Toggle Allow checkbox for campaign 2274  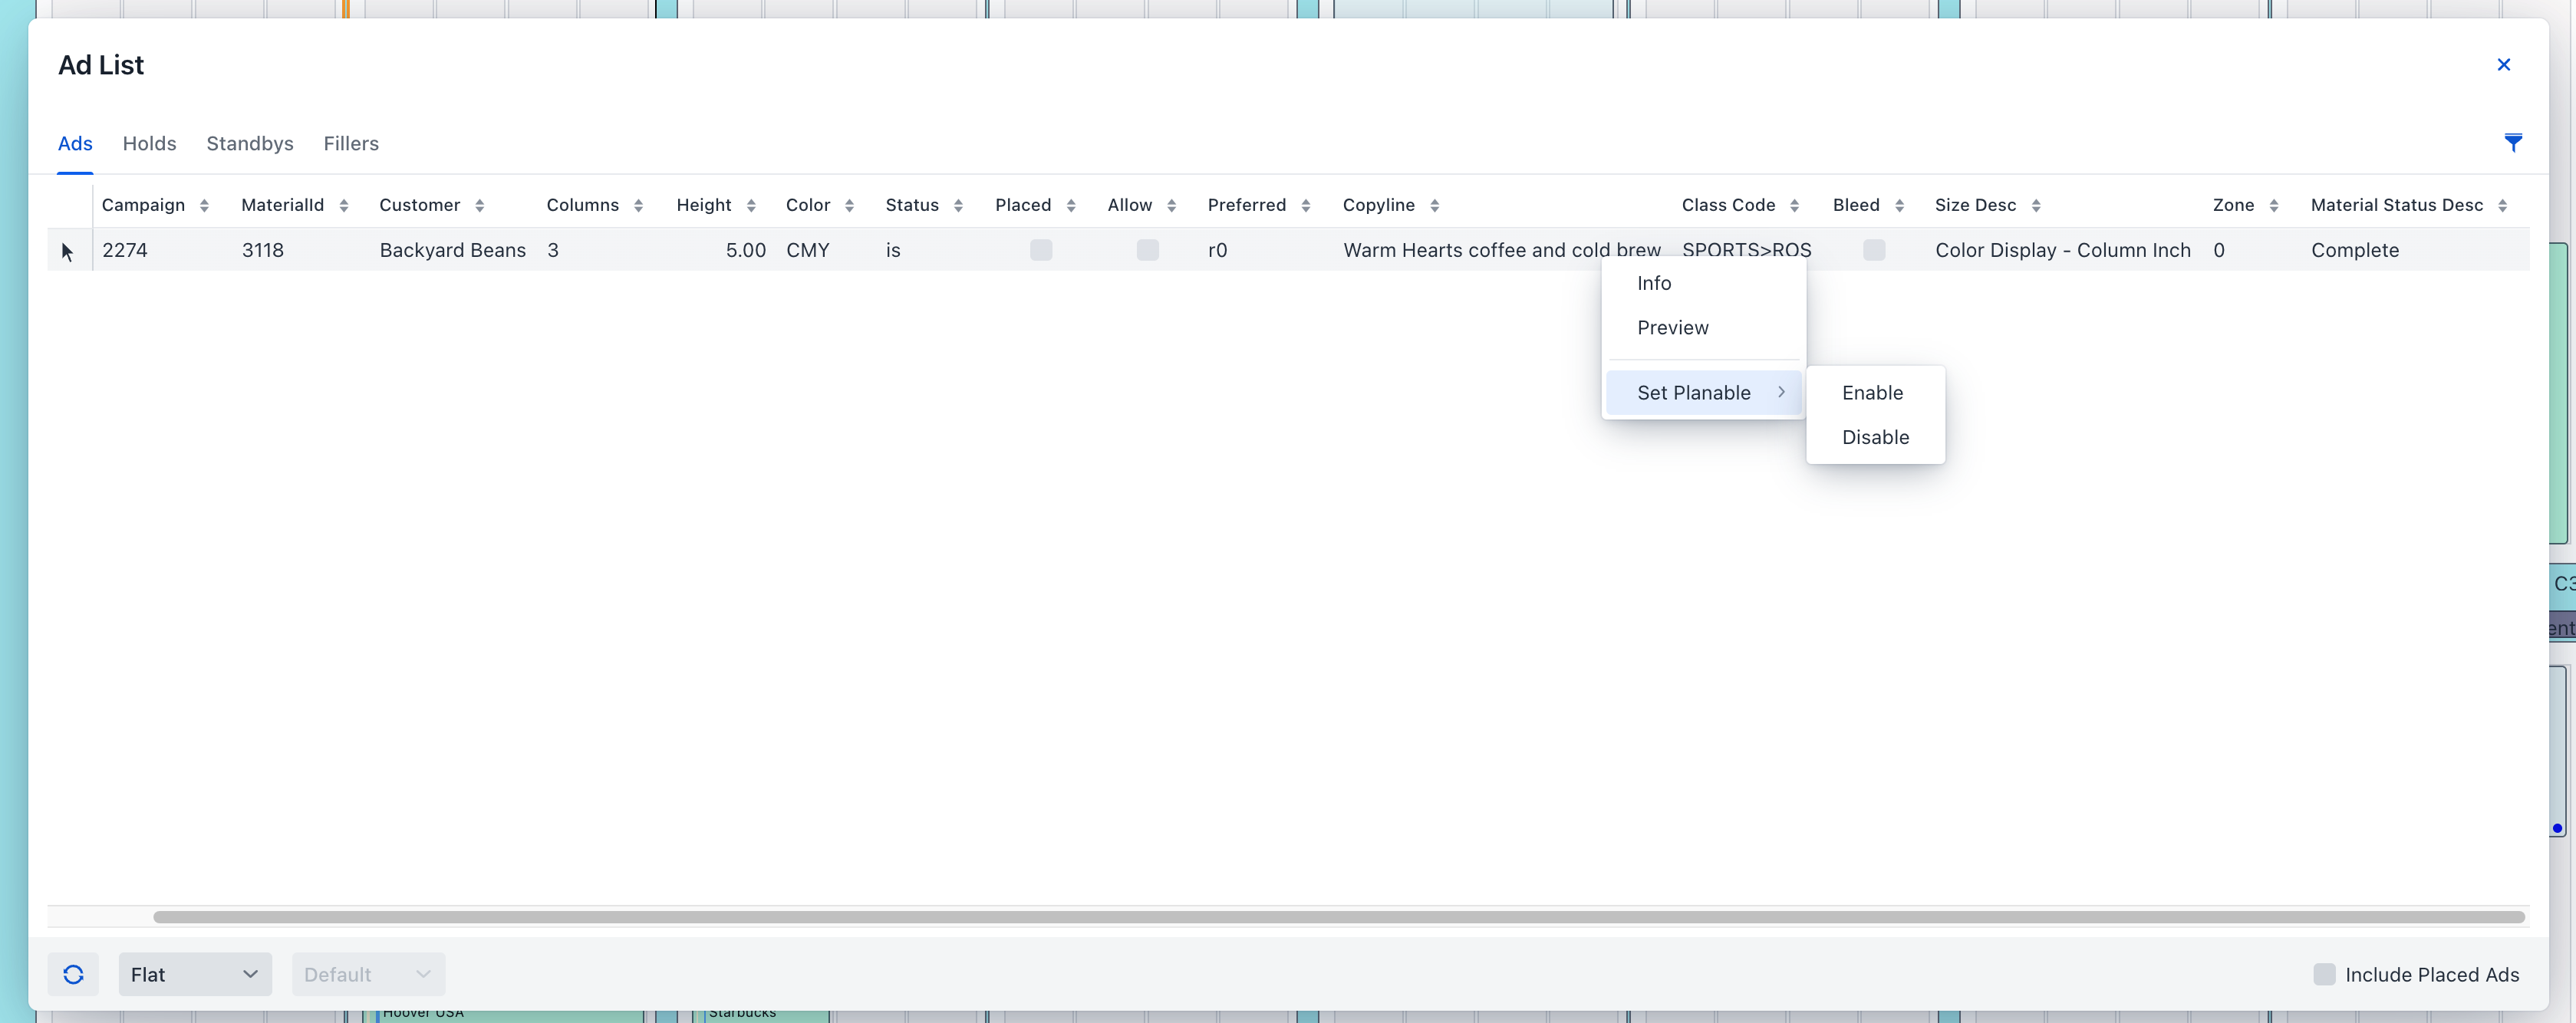pyautogui.click(x=1147, y=250)
